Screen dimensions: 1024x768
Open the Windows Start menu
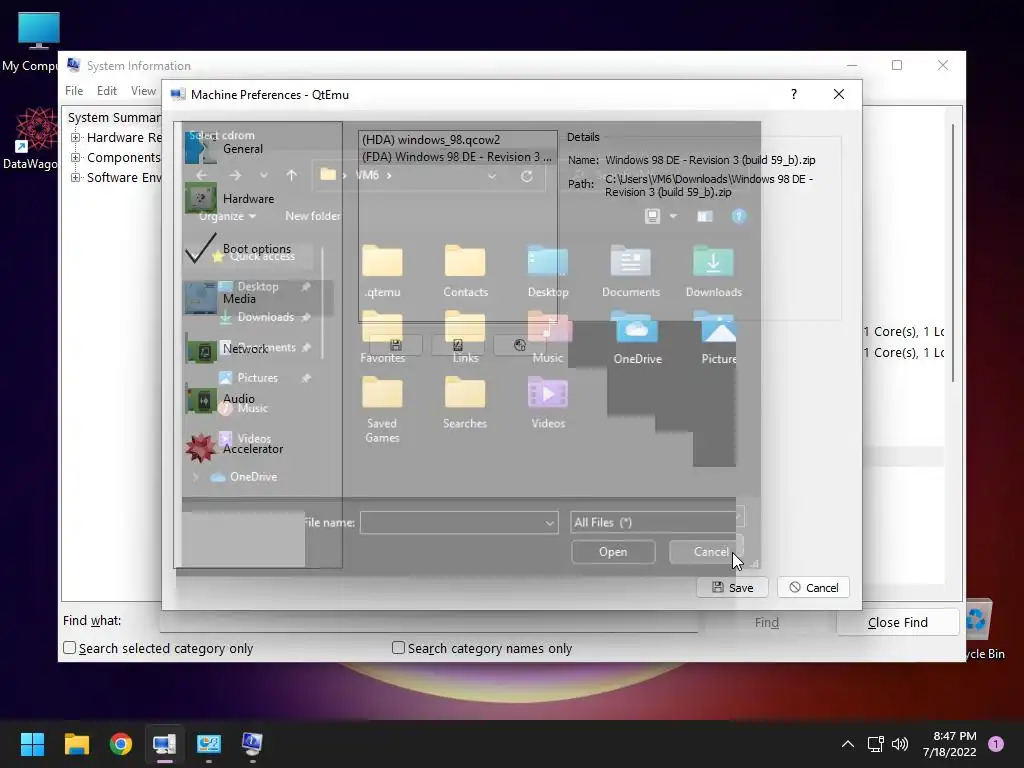pos(32,744)
